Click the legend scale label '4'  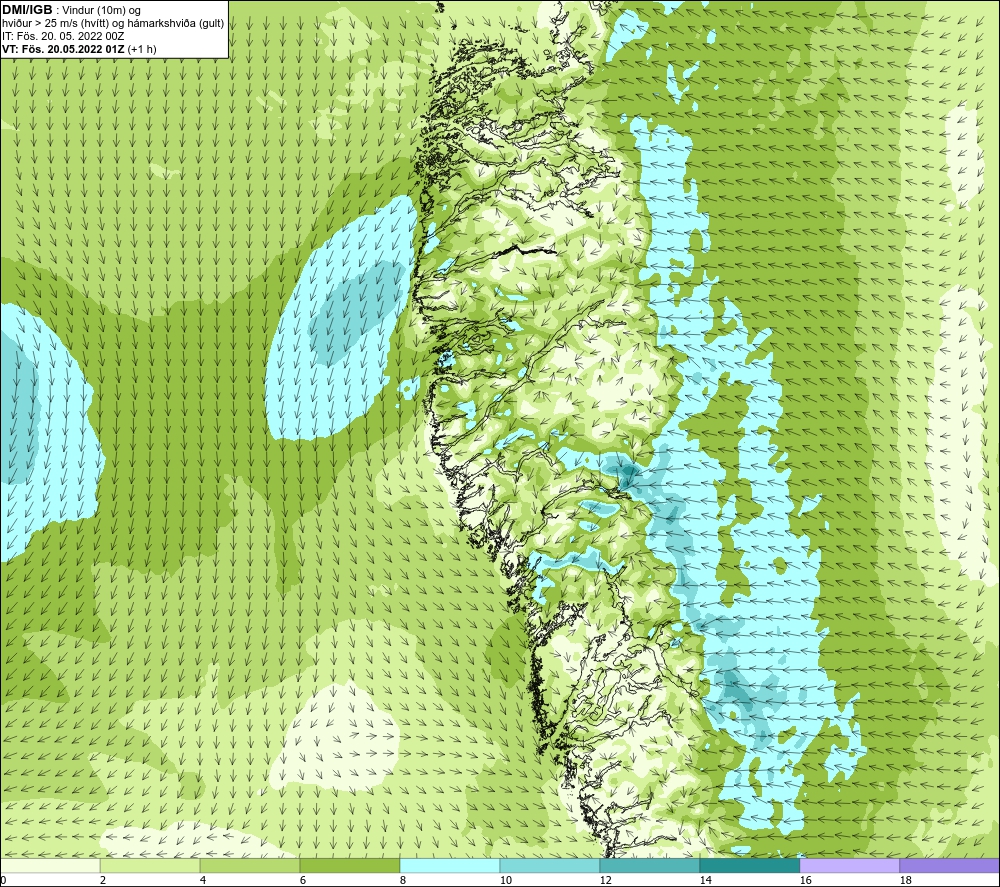pyautogui.click(x=203, y=880)
